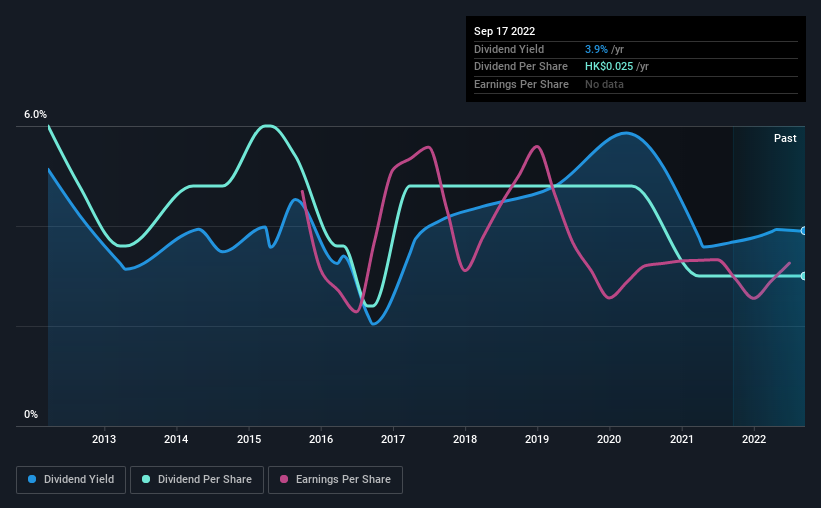Click the 2019 x-axis label
The height and width of the screenshot is (508, 821).
[537, 439]
